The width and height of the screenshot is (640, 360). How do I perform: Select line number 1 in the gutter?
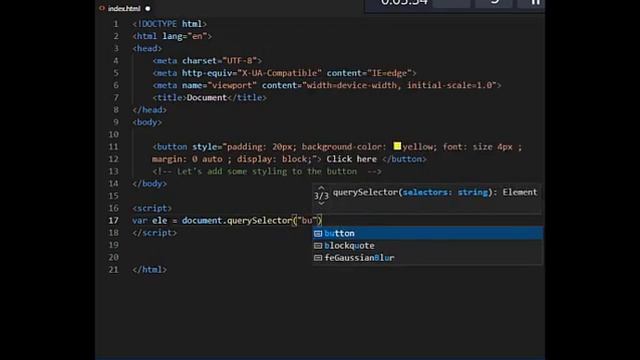point(116,24)
